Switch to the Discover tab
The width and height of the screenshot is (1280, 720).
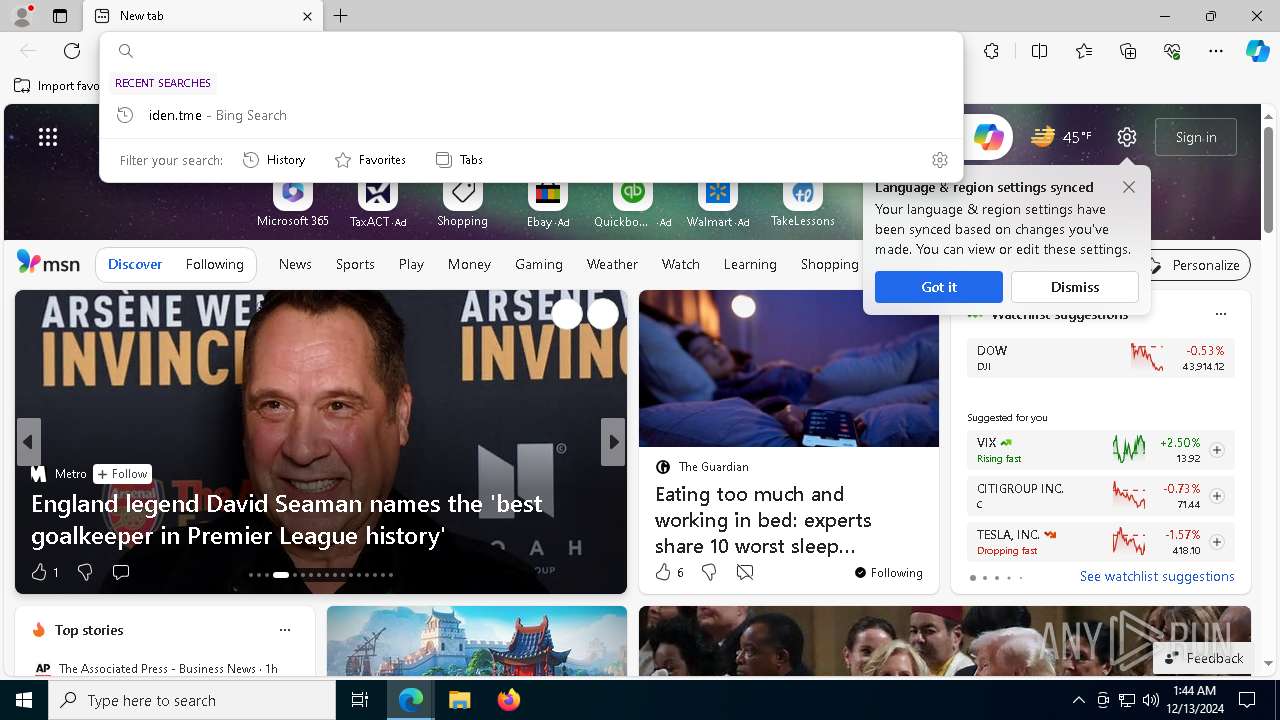tap(135, 264)
